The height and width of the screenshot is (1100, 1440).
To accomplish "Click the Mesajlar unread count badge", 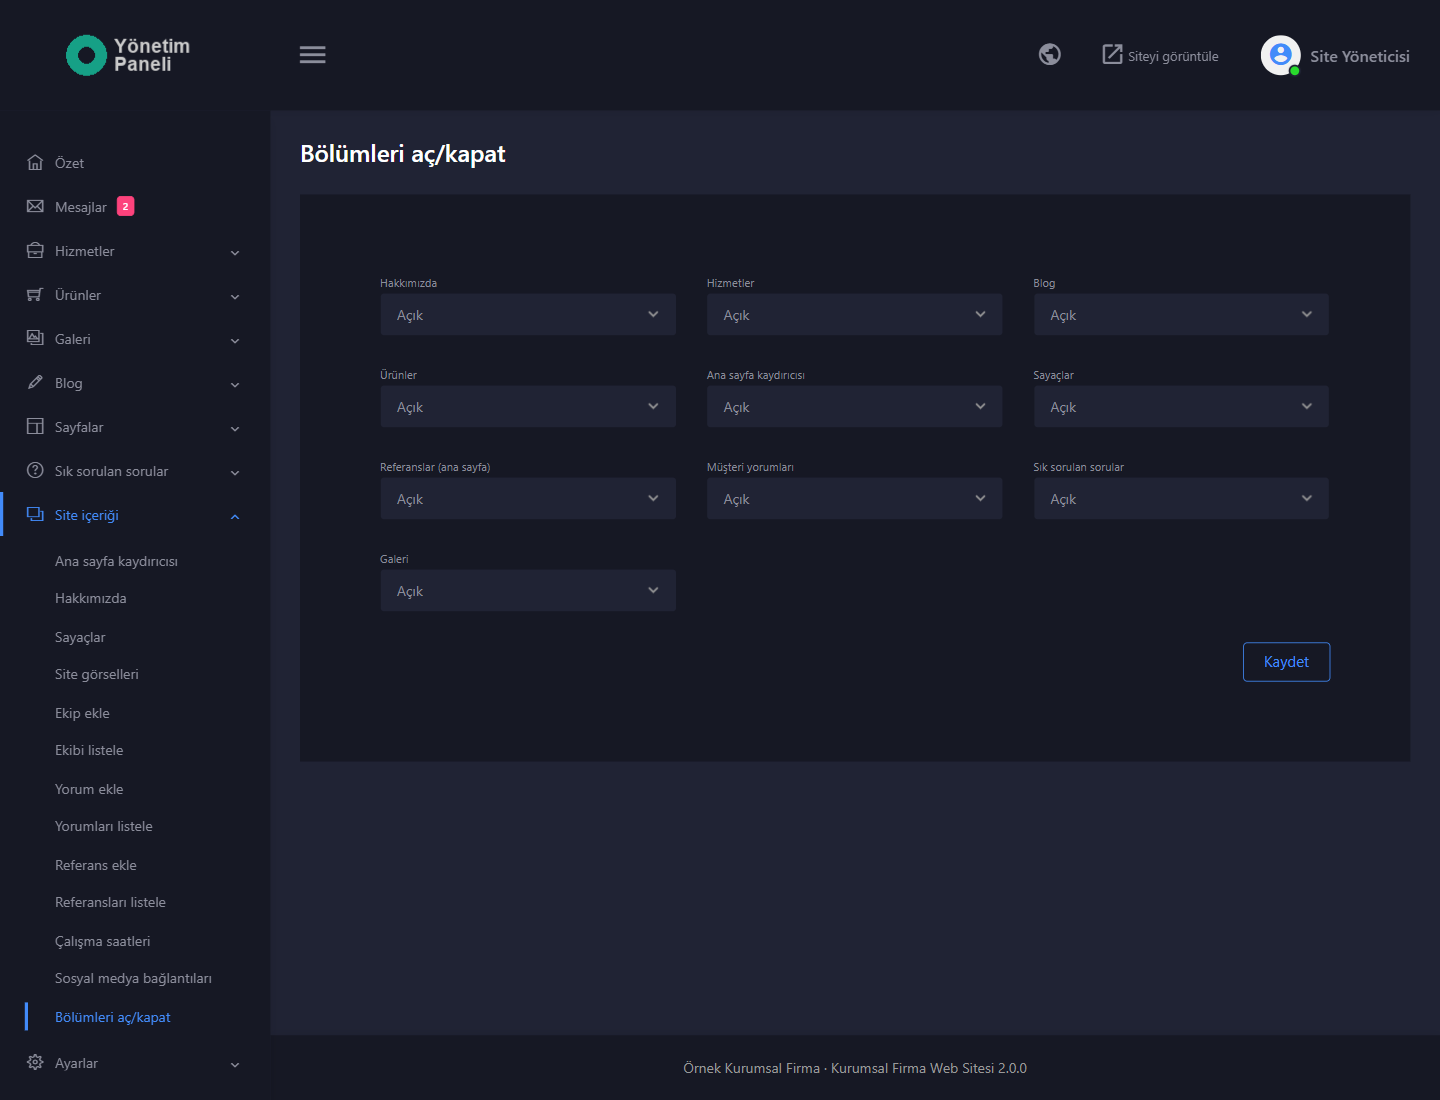I will click(x=125, y=206).
